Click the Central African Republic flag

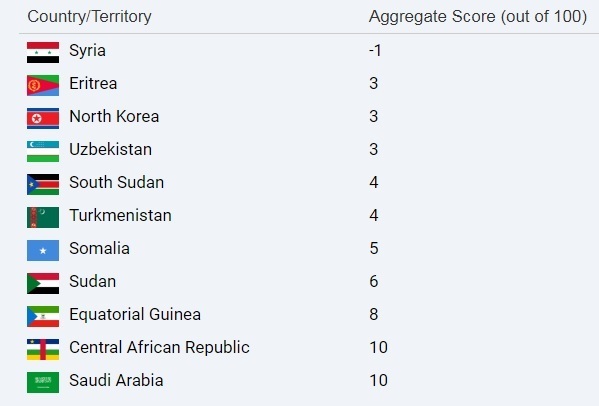click(43, 349)
